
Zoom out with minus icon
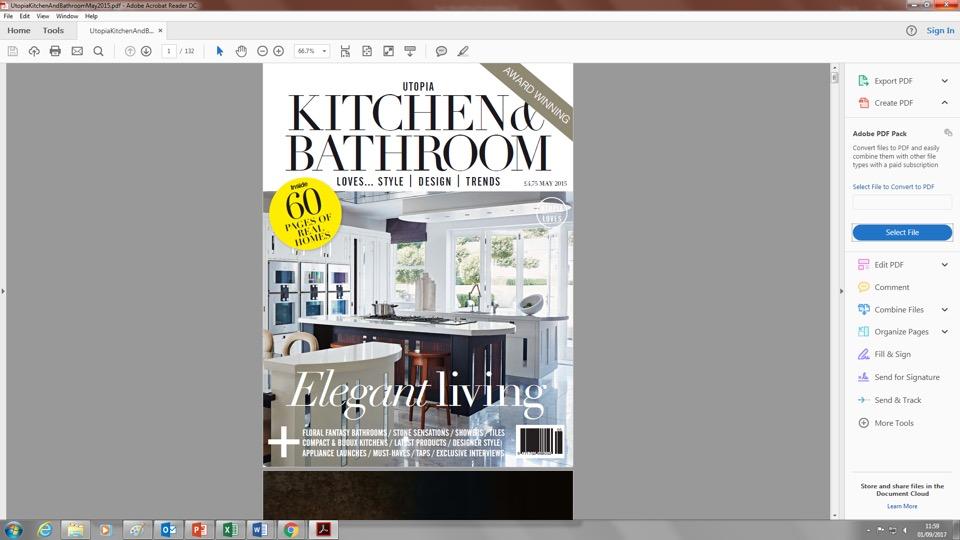[x=262, y=51]
